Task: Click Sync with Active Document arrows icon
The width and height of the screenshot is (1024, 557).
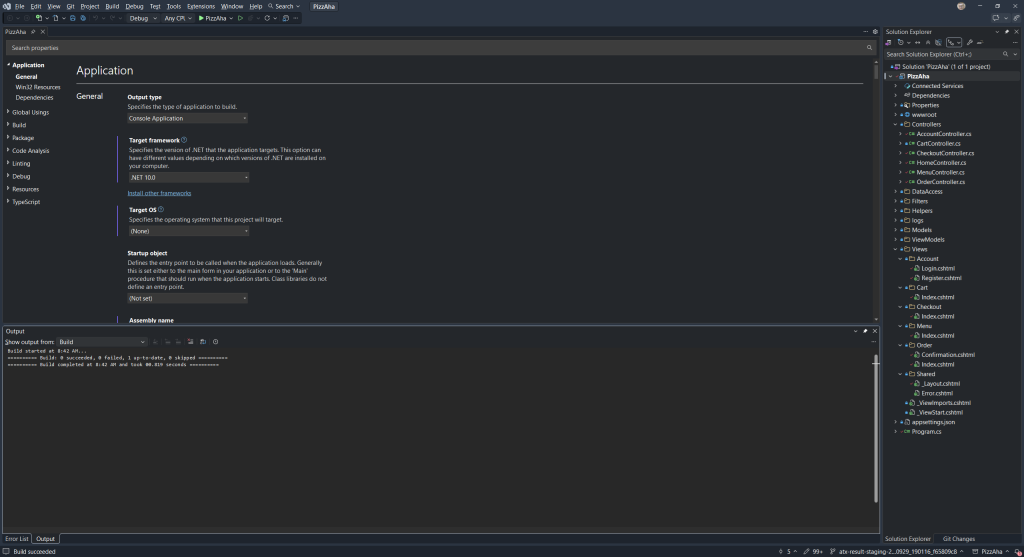Action: [x=918, y=42]
